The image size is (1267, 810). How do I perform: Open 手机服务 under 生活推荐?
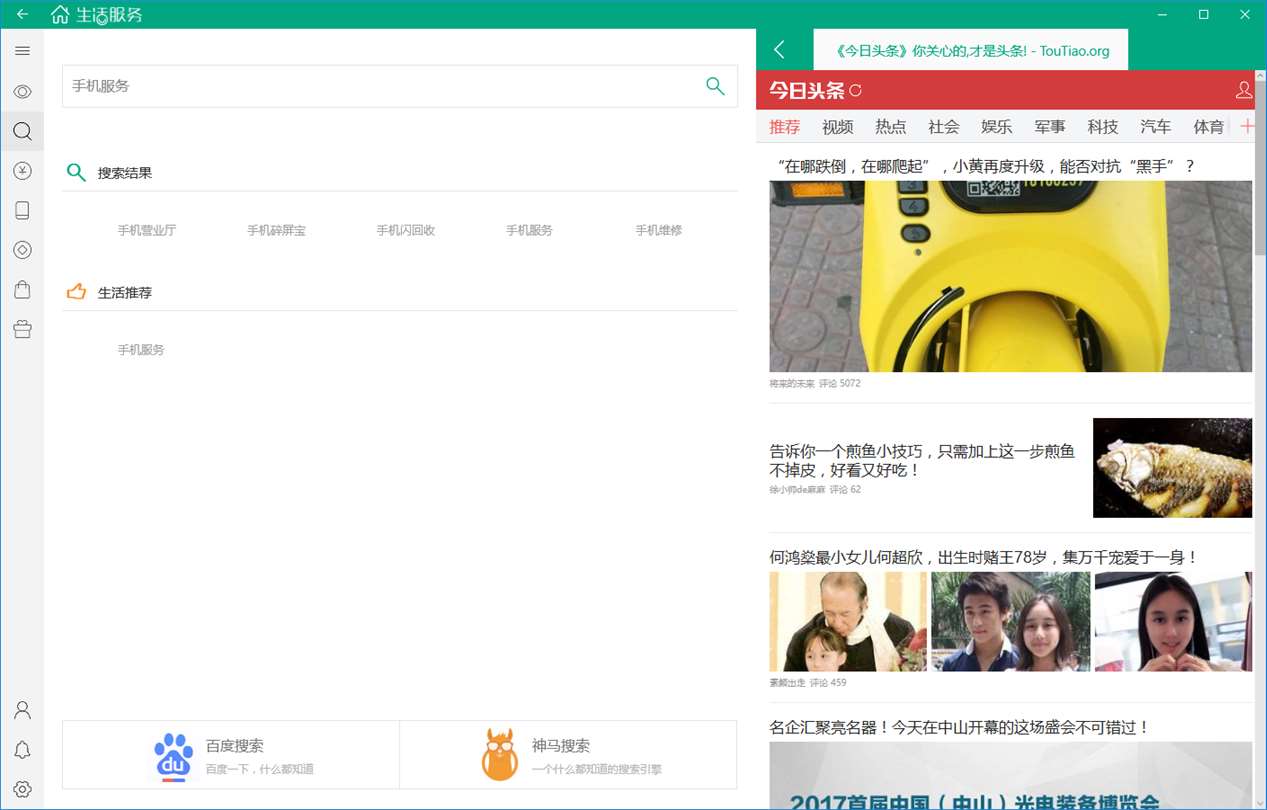(141, 350)
